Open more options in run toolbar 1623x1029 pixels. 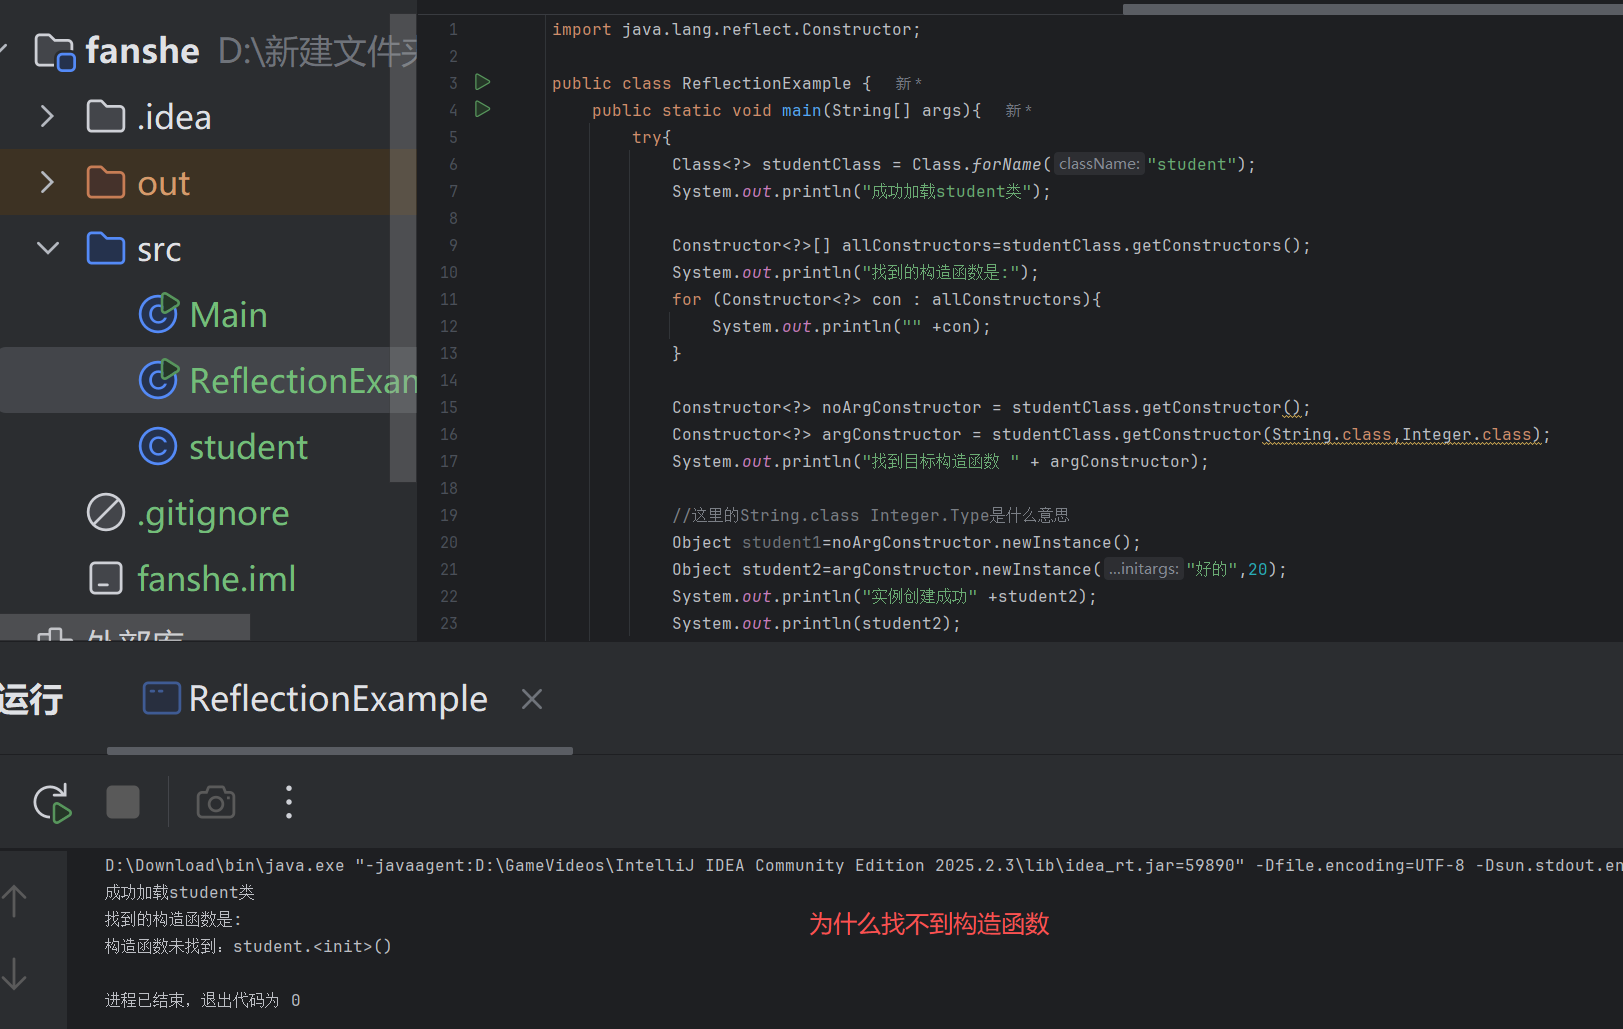tap(289, 802)
